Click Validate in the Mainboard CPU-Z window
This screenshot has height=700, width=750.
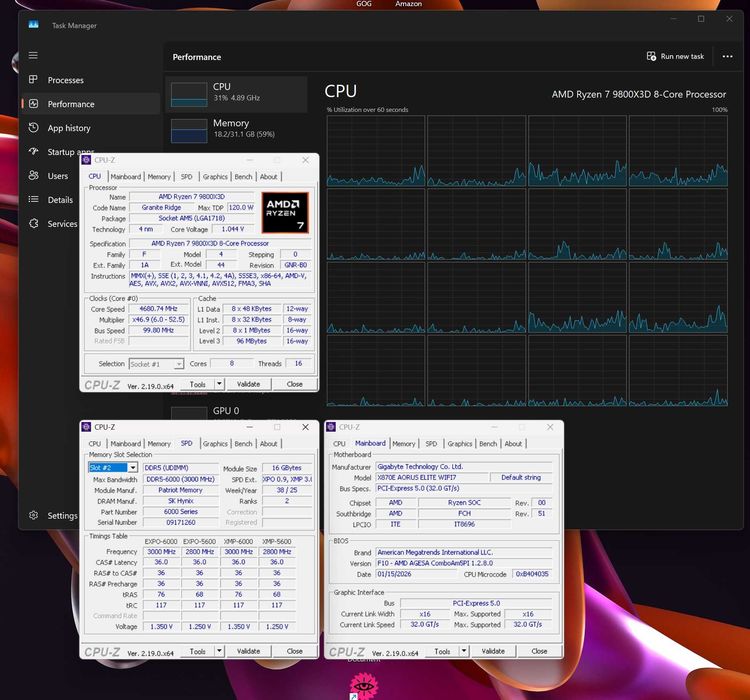pyautogui.click(x=494, y=651)
